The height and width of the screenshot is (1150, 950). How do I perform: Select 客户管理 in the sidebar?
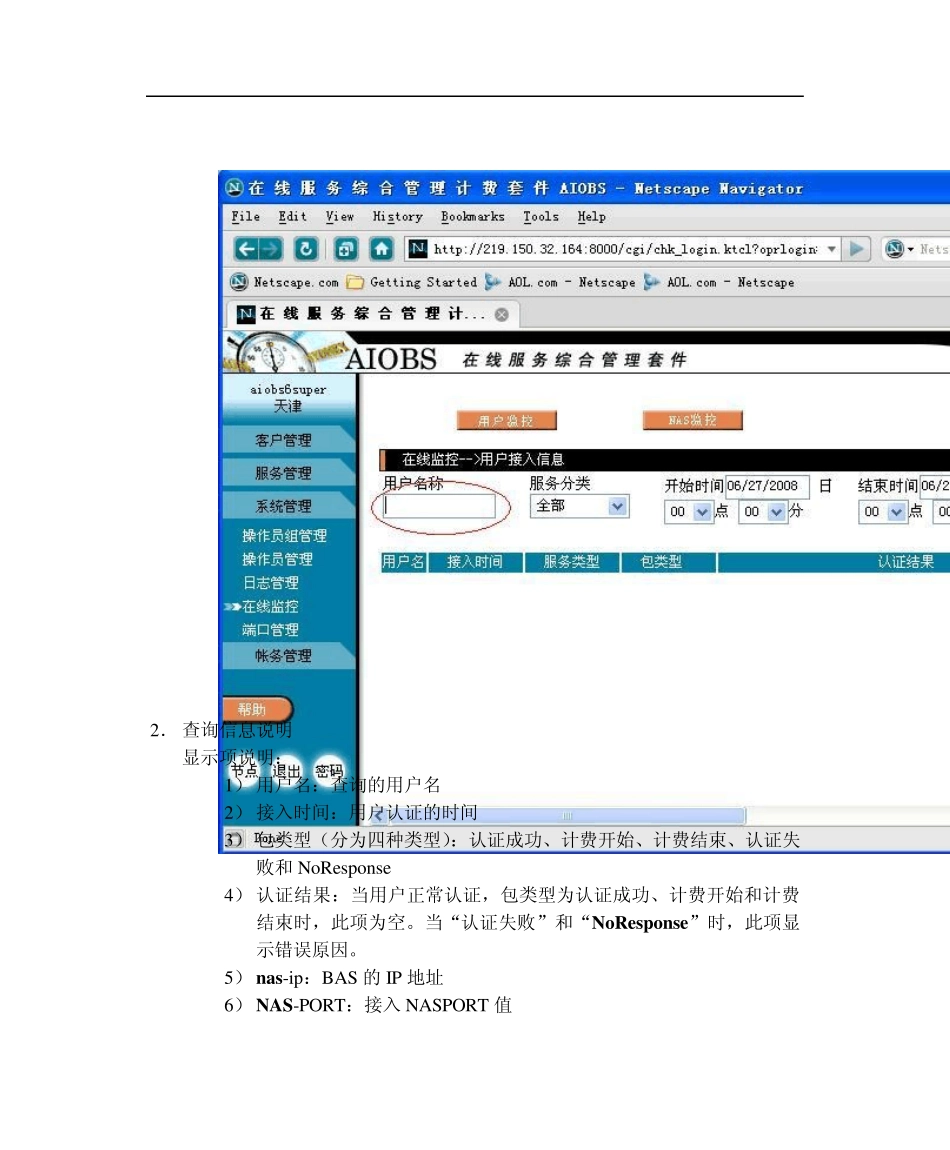(x=283, y=441)
